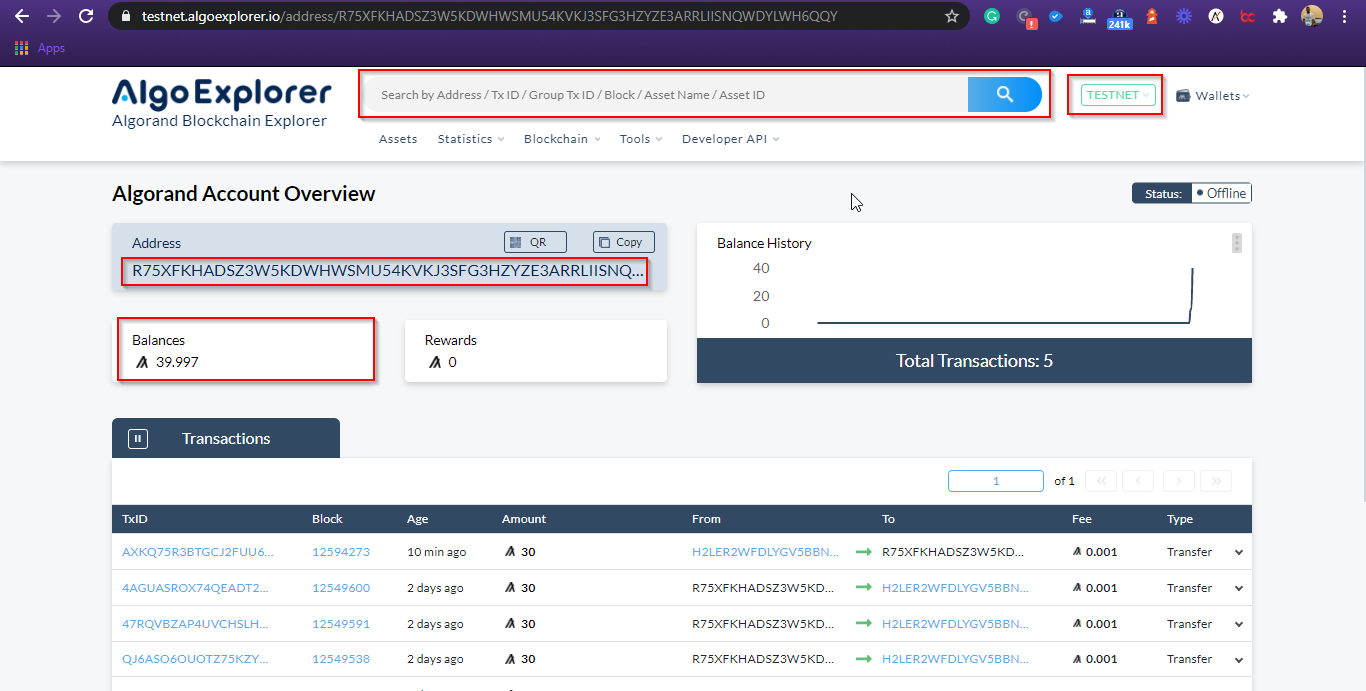Screen dimensions: 1366x691
Task: Check the Offline status indicator
Action: click(1220, 193)
